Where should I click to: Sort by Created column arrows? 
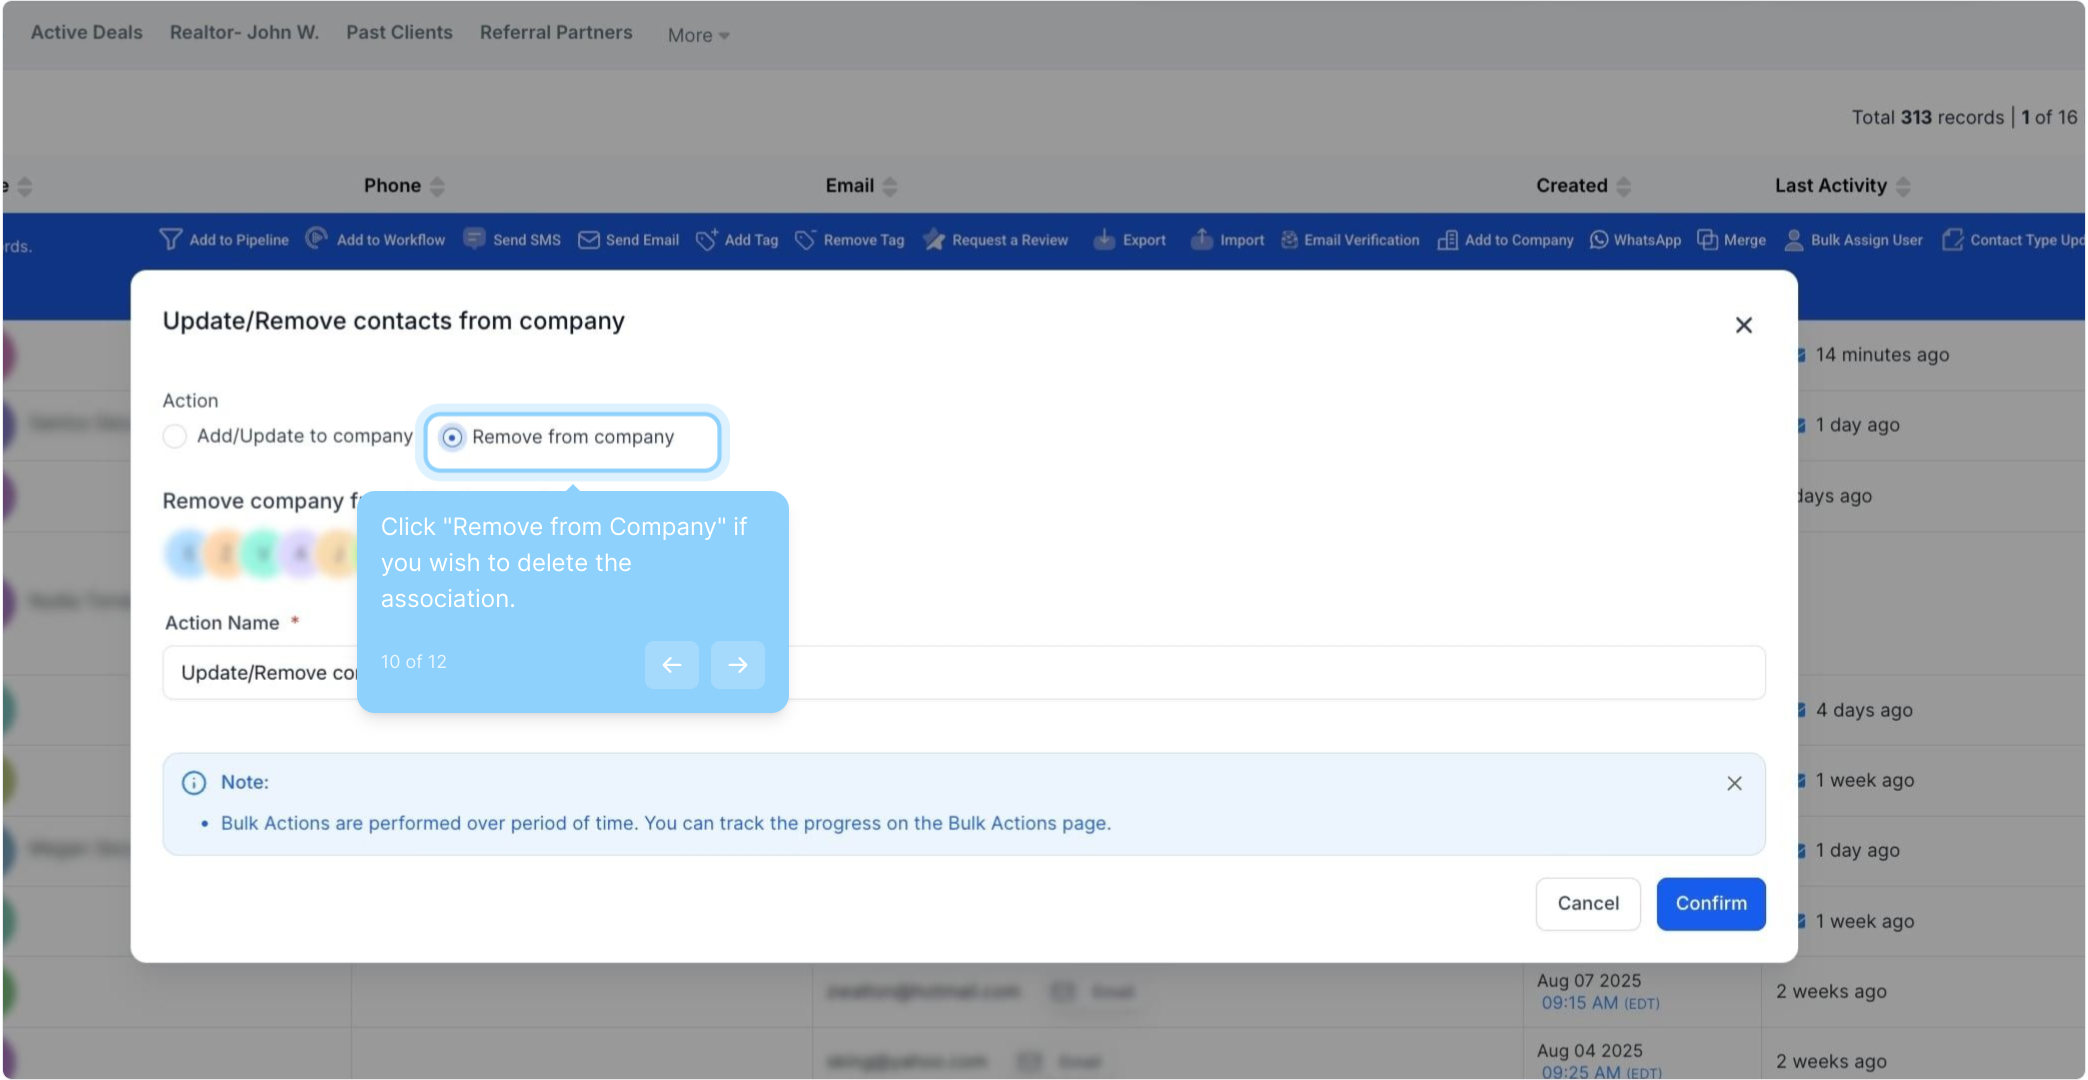pos(1623,186)
